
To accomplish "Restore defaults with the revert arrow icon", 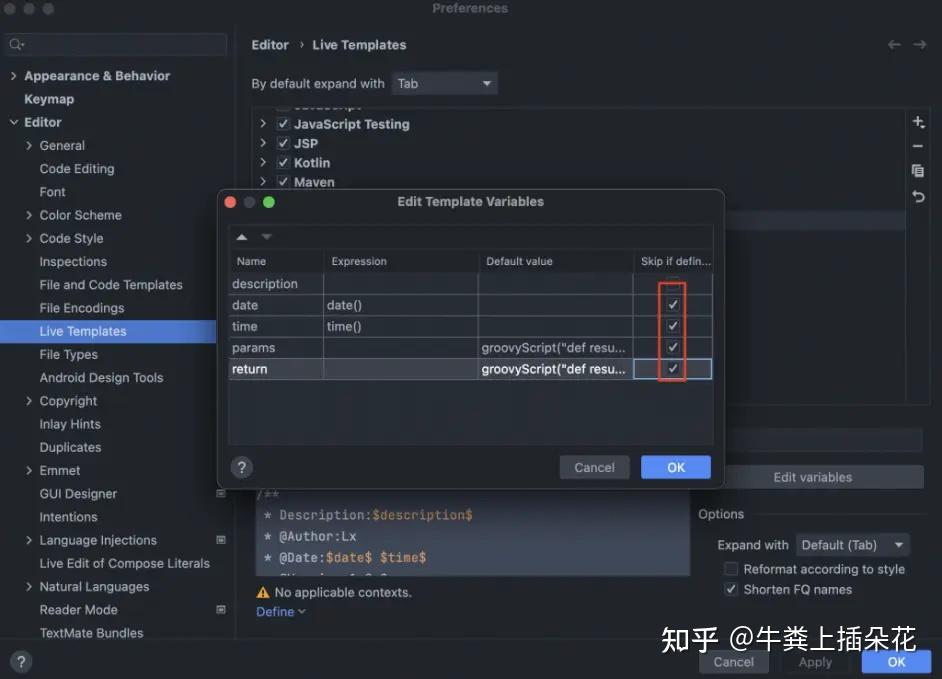I will 918,196.
